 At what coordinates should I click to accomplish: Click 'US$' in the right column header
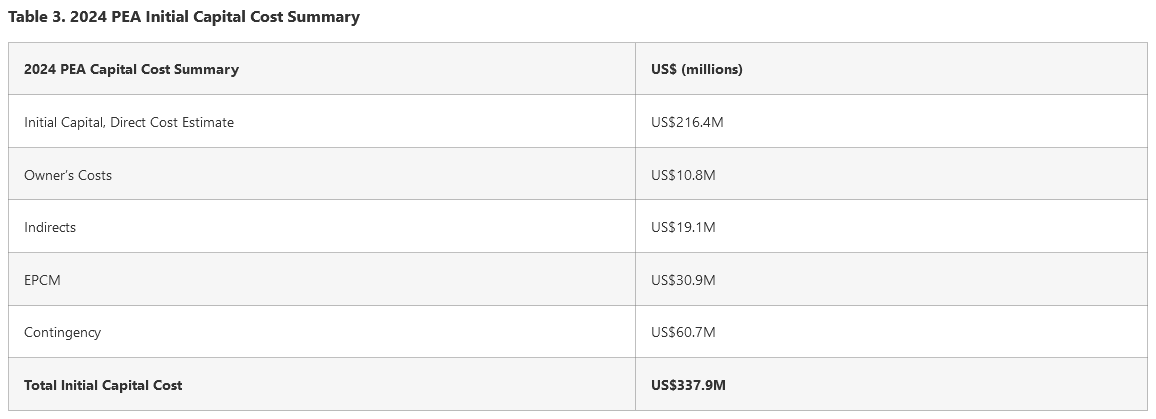coord(664,69)
